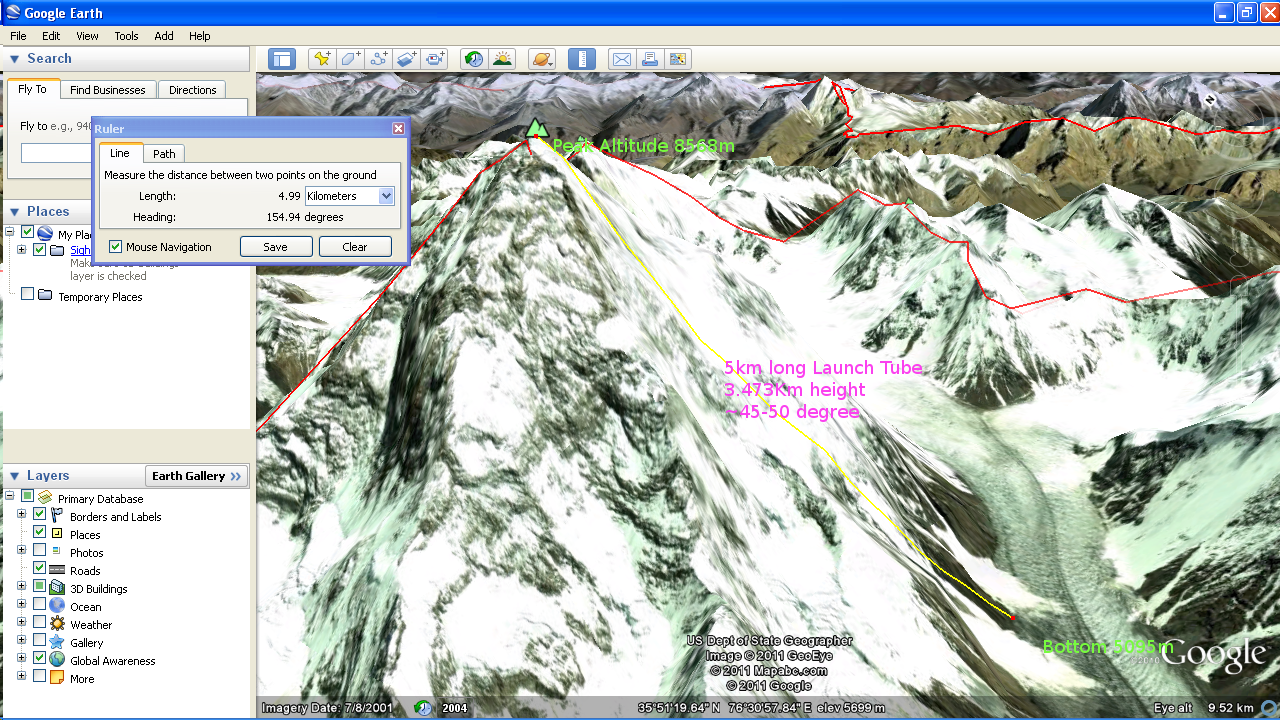Screen dimensions: 1280x720
Task: Click the 3D Buildings layer icon
Action: click(57, 588)
